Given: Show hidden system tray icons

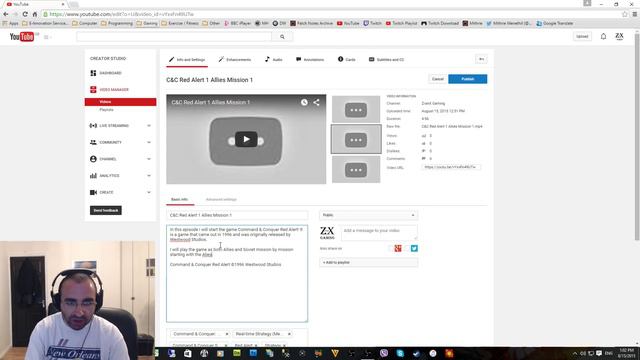Looking at the screenshot, I should click(575, 353).
